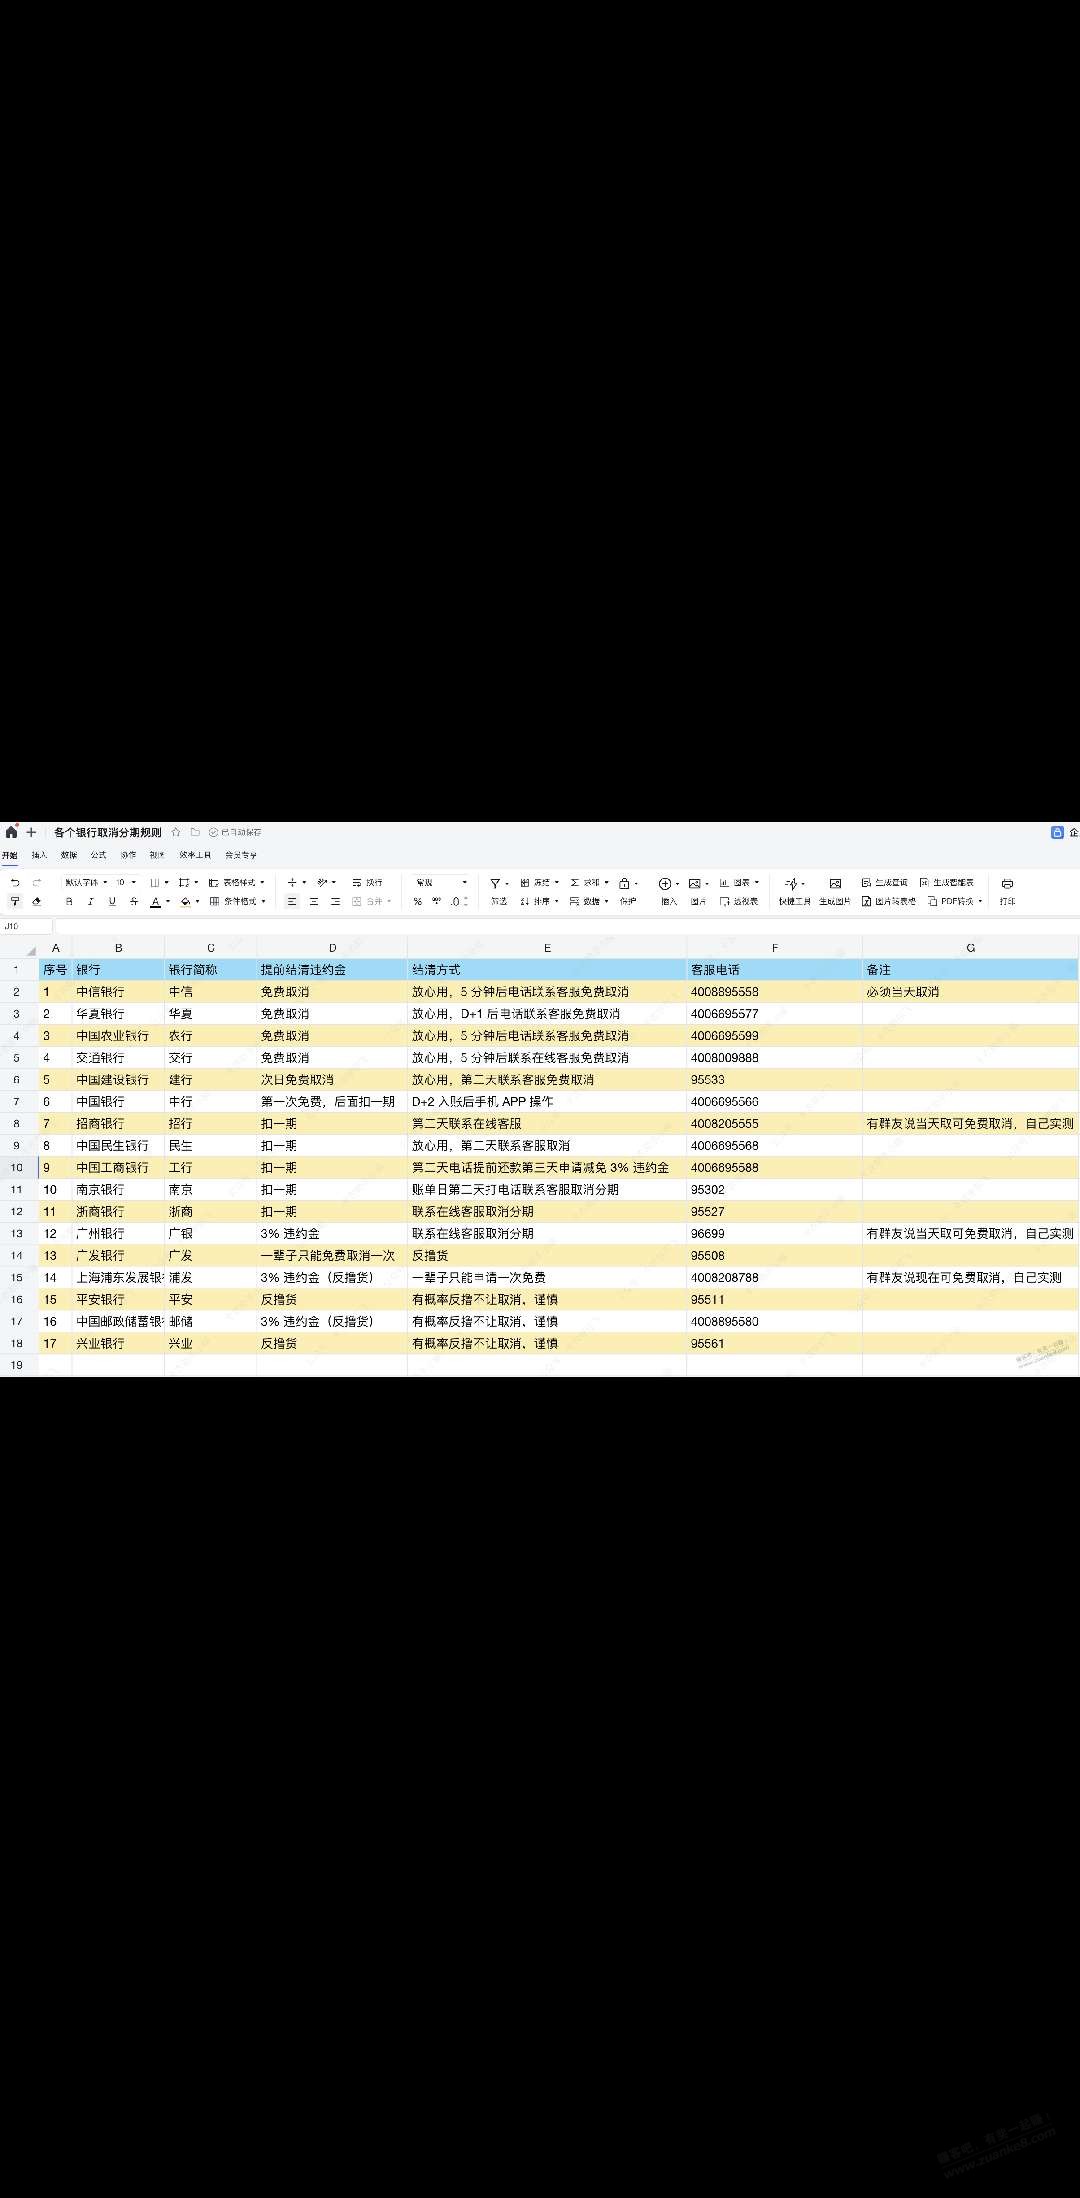Click the eraser clear-format icon
This screenshot has height=2198, width=1080.
pyautogui.click(x=36, y=901)
